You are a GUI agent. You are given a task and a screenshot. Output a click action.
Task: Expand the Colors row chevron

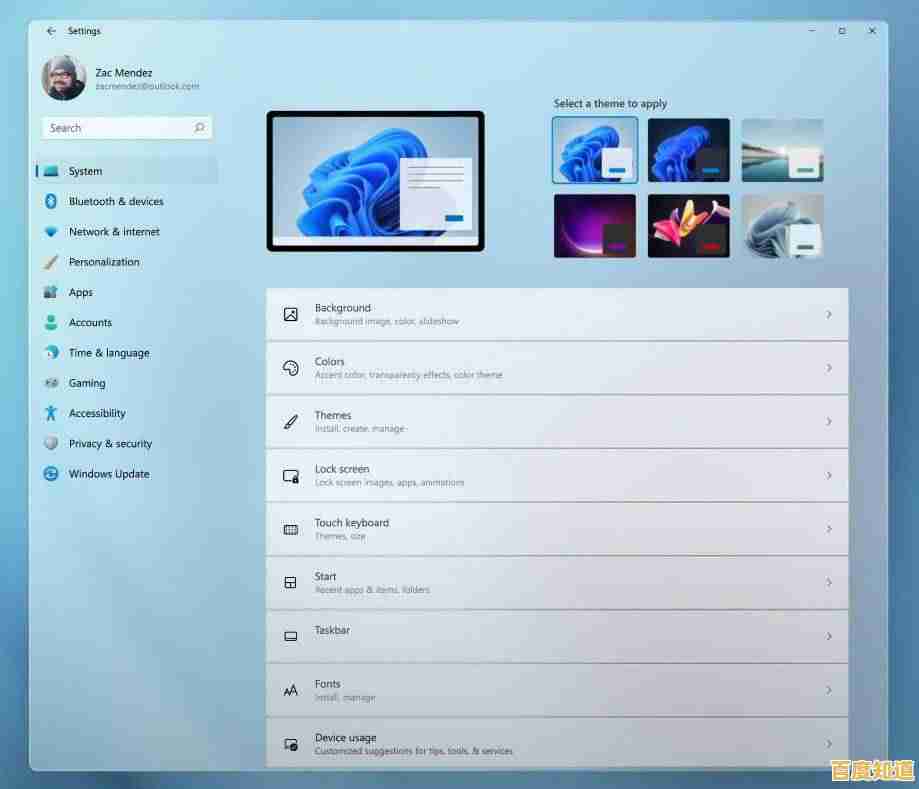828,368
